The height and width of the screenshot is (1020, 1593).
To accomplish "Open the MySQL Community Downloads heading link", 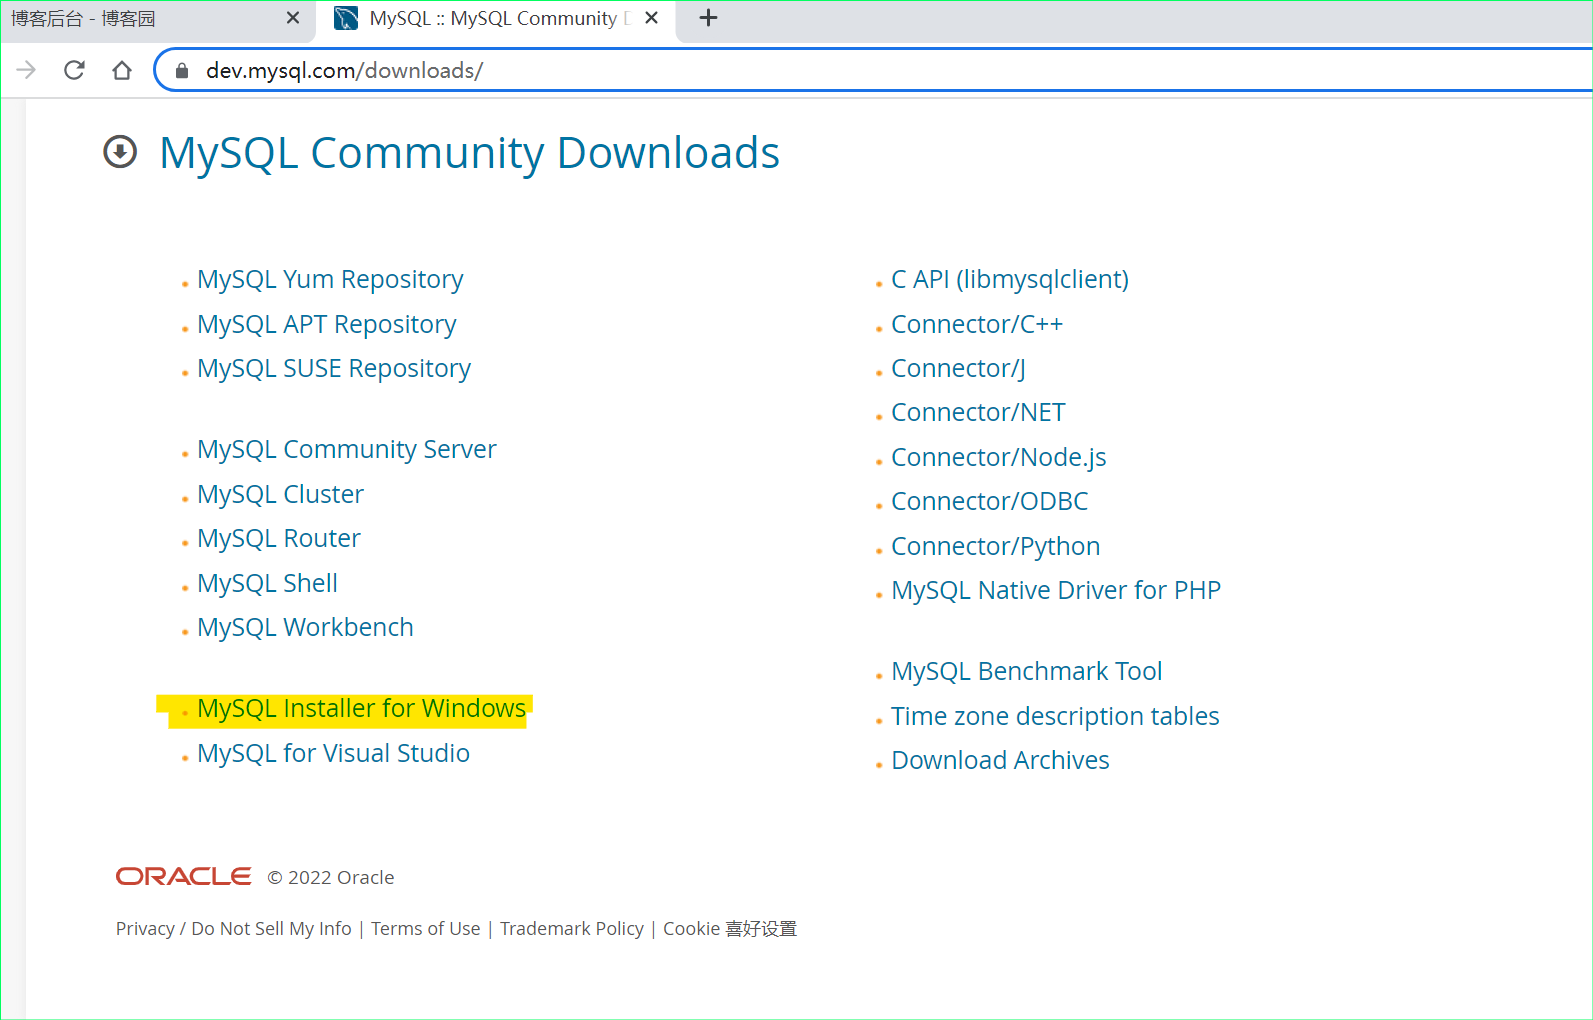I will (469, 153).
